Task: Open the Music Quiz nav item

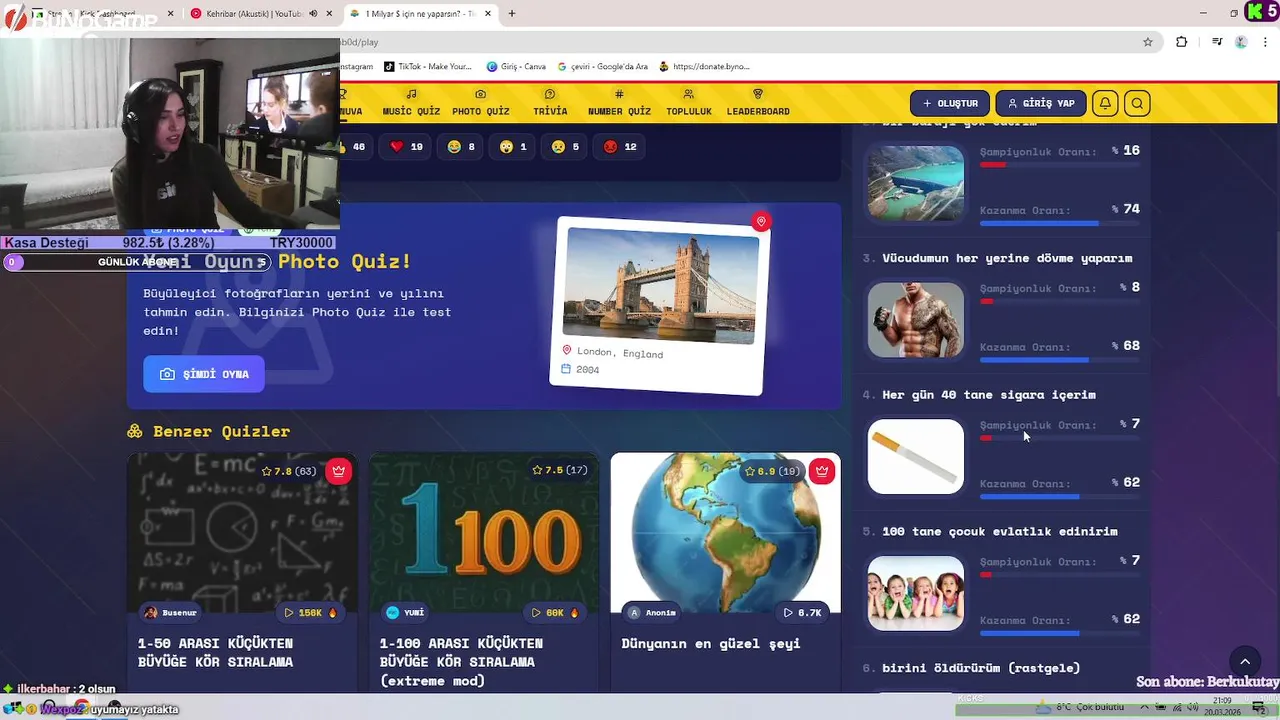Action: click(411, 103)
